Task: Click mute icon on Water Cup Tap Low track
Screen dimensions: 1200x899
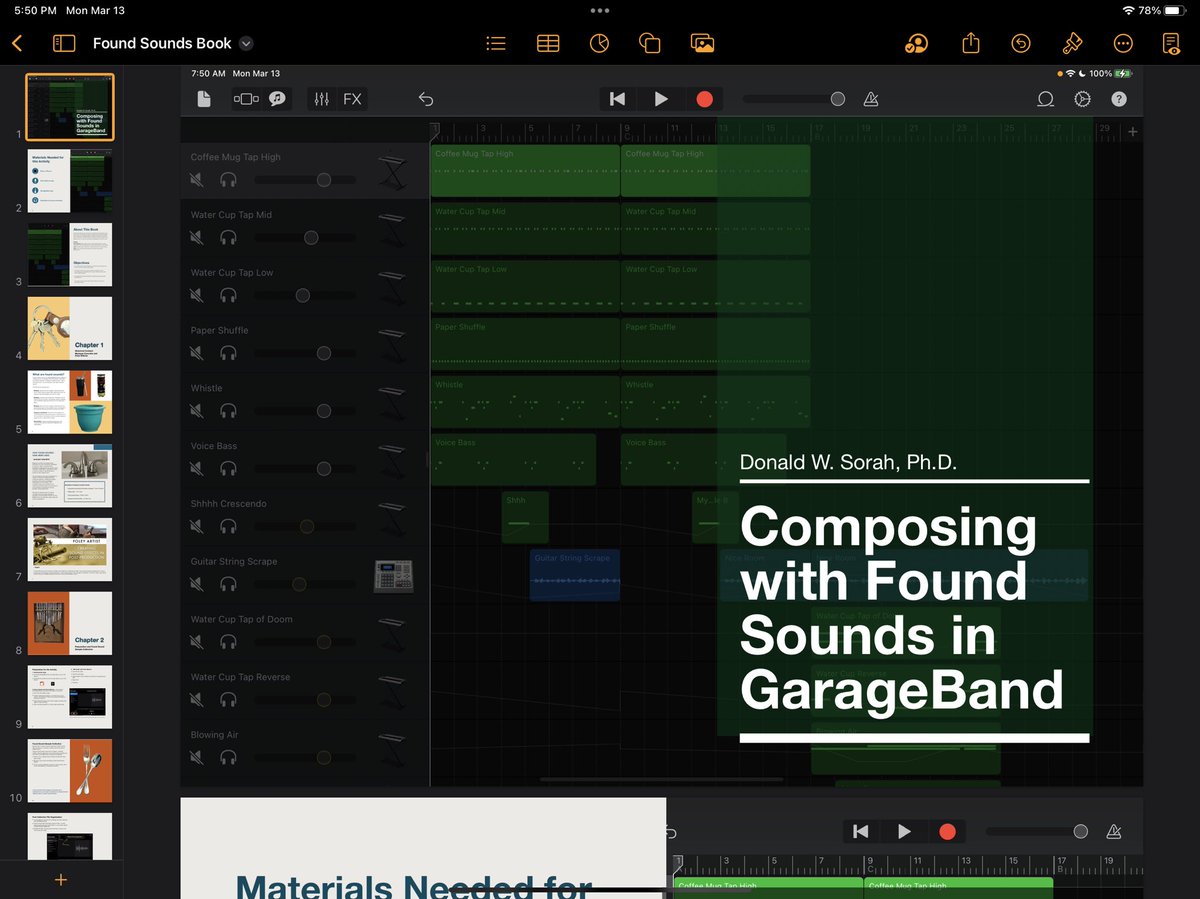Action: (198, 295)
